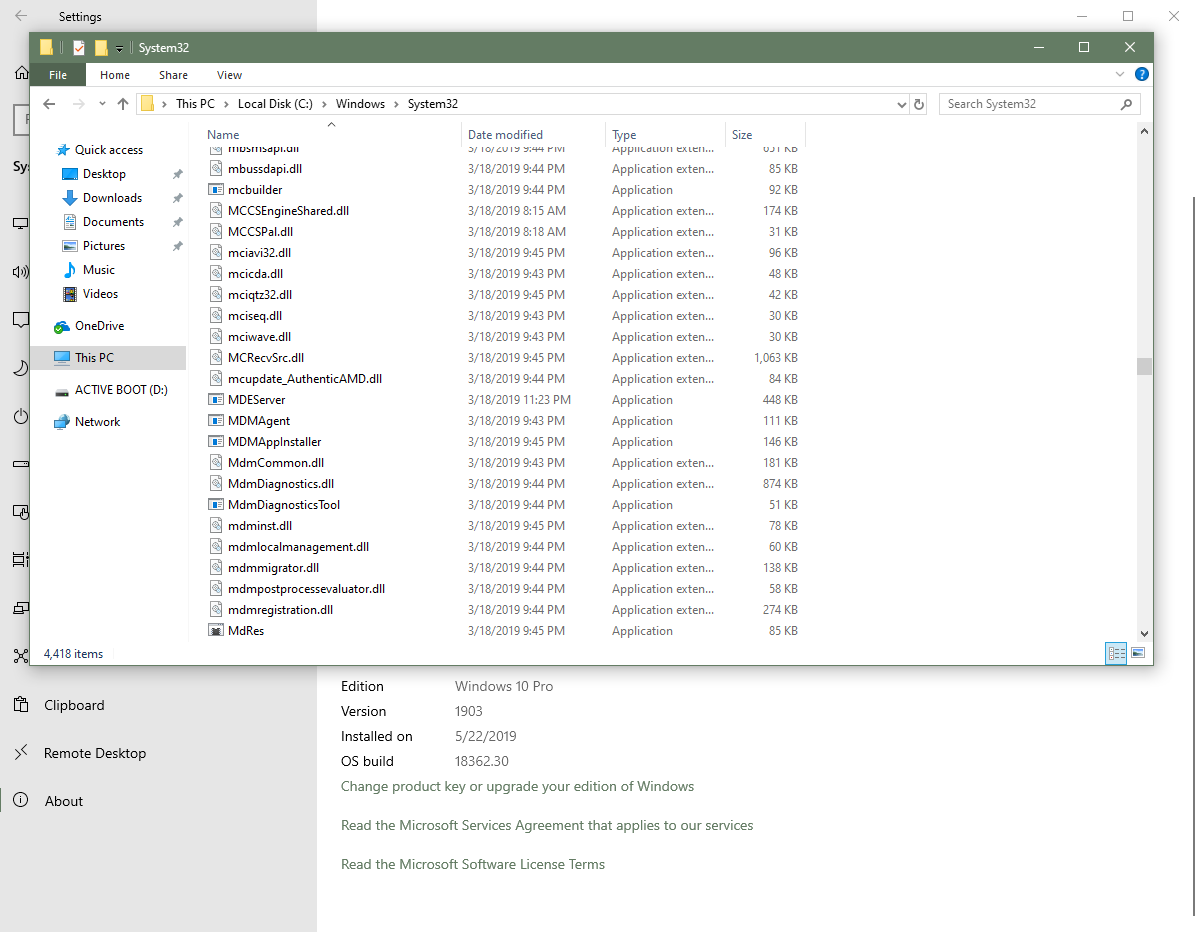This screenshot has width=1195, height=932.
Task: Open Downloads folder icon in sidebar
Action: click(x=69, y=198)
